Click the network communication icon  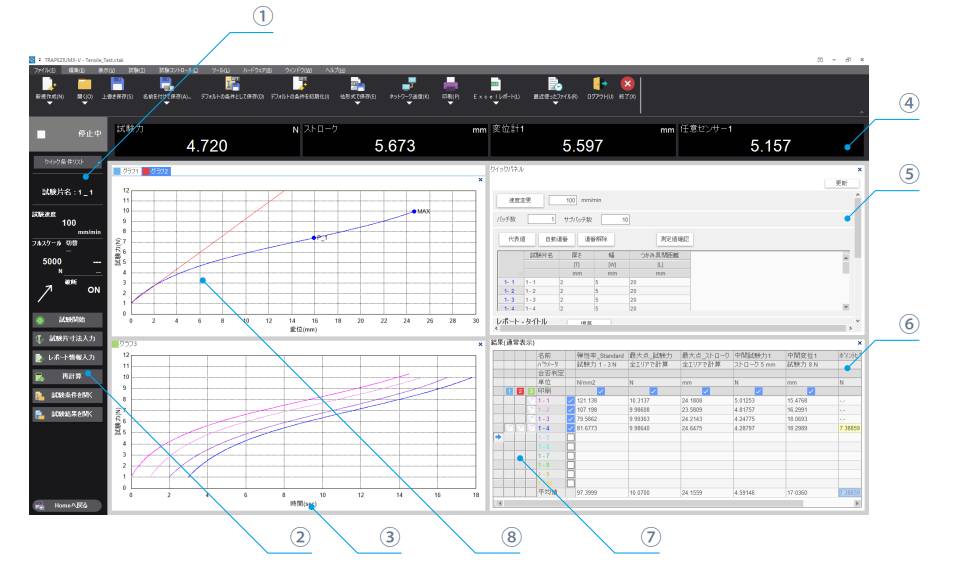tap(408, 84)
